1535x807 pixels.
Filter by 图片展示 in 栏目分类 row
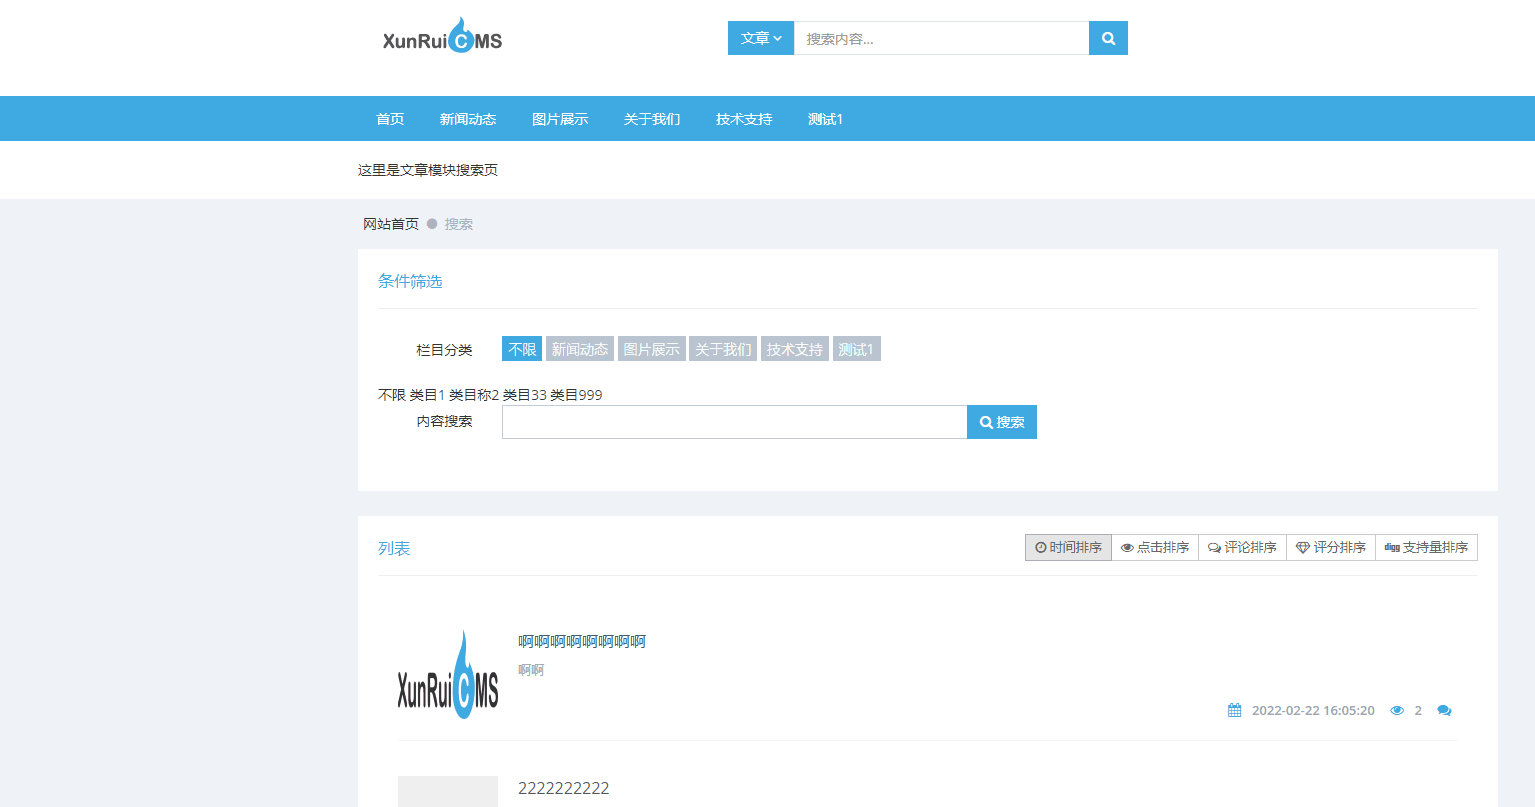click(x=652, y=349)
